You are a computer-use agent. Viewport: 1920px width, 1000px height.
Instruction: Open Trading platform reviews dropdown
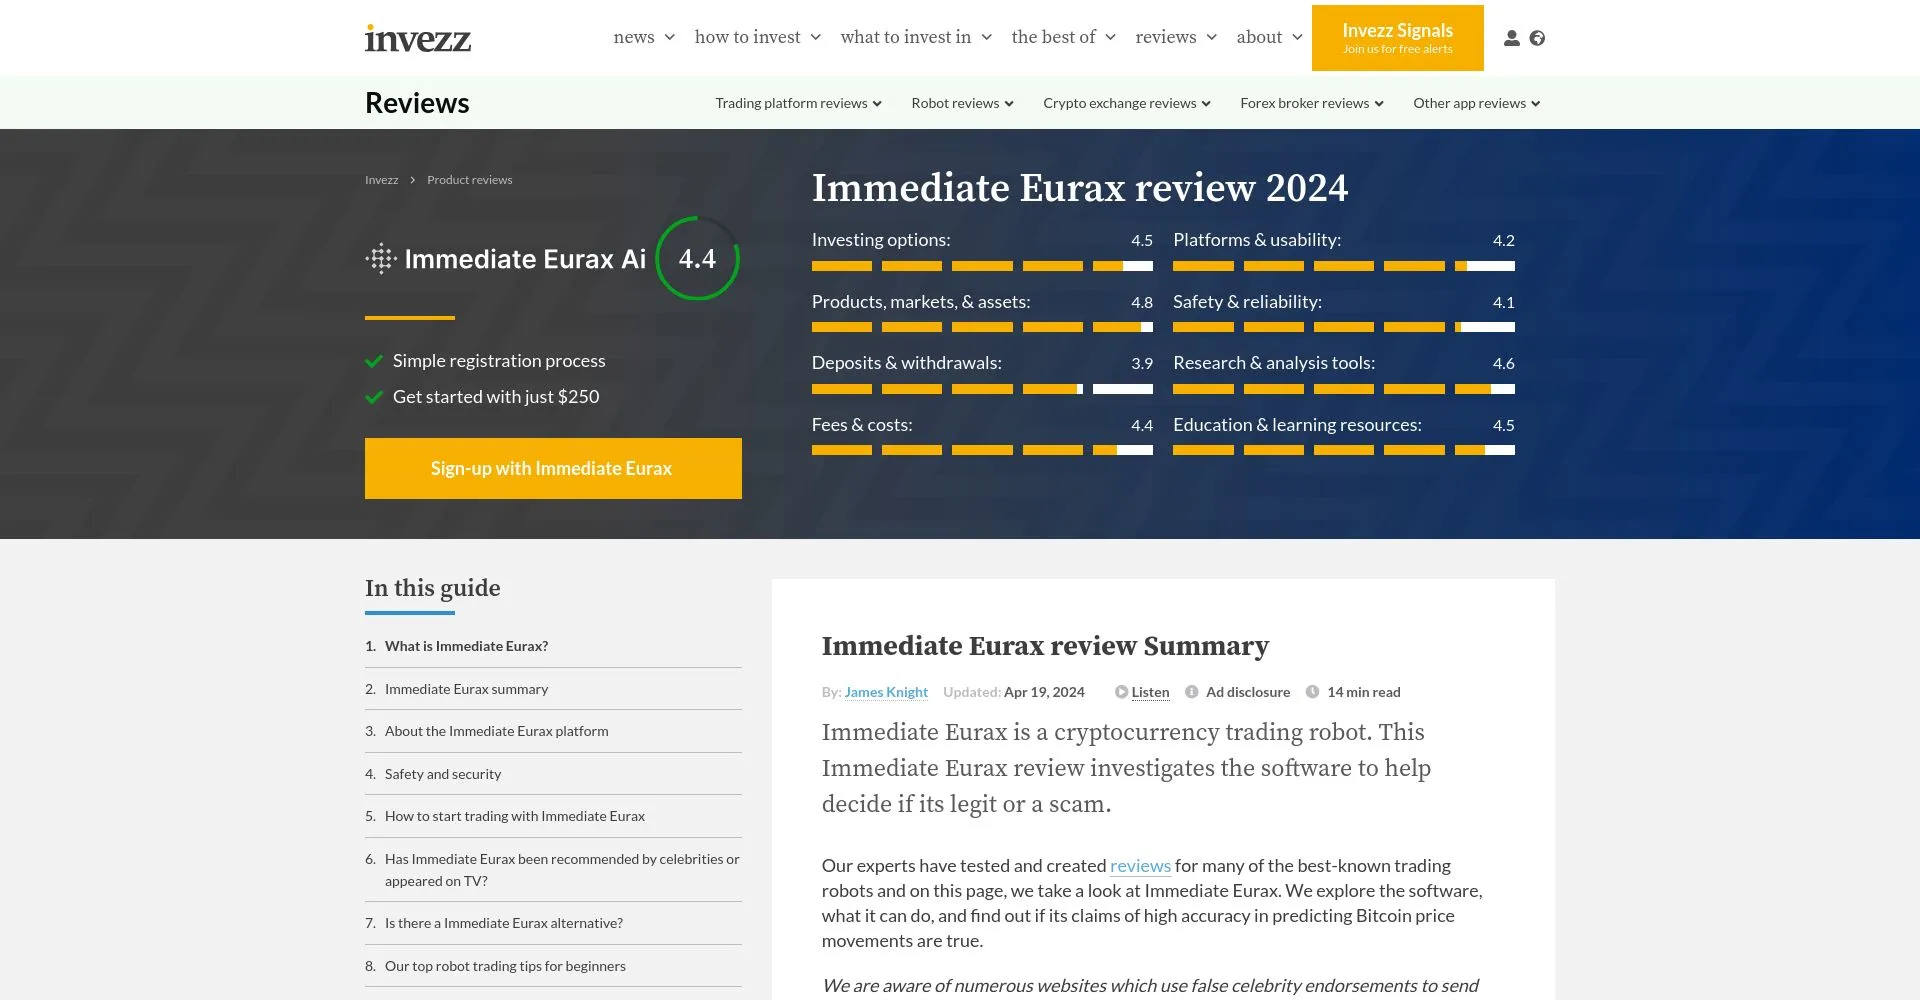(x=798, y=103)
